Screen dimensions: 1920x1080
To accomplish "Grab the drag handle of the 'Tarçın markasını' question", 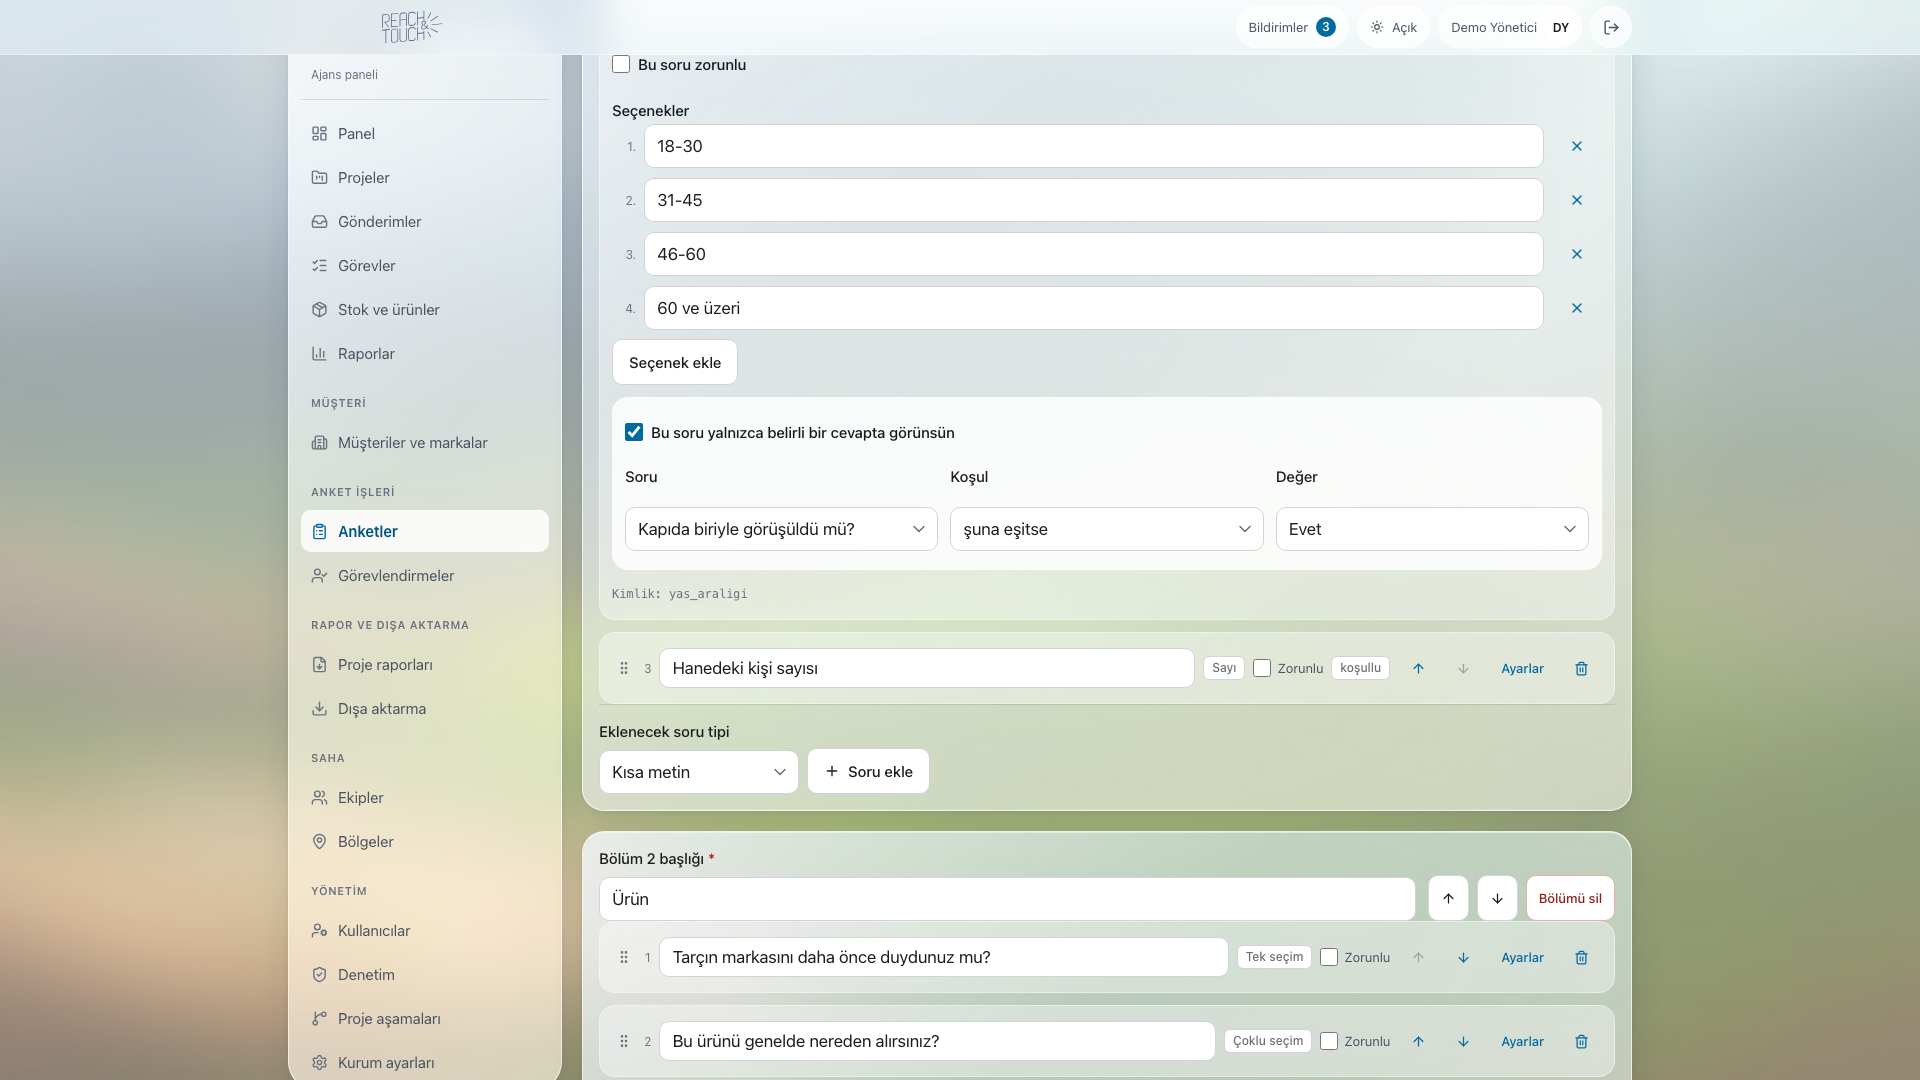I will coord(624,957).
